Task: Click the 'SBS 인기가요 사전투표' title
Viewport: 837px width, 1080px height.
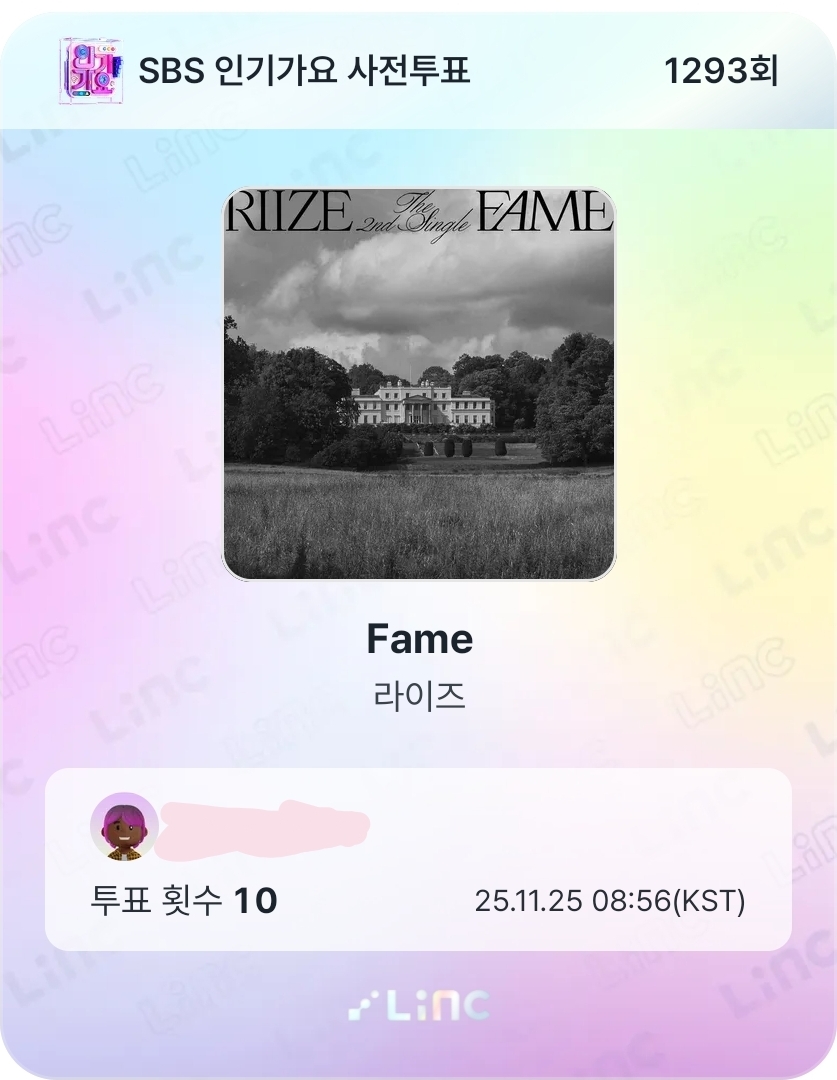Action: [304, 71]
